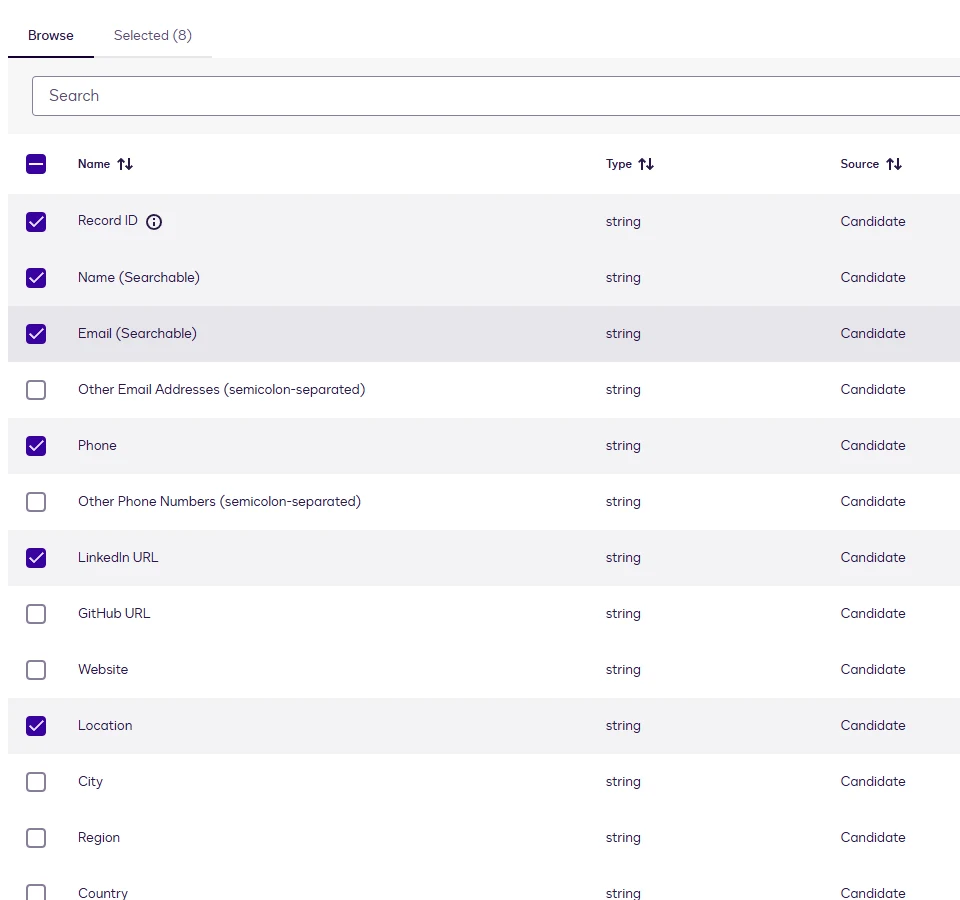The width and height of the screenshot is (960, 900).
Task: Uncheck the Name (Searchable) checkbox
Action: point(36,278)
